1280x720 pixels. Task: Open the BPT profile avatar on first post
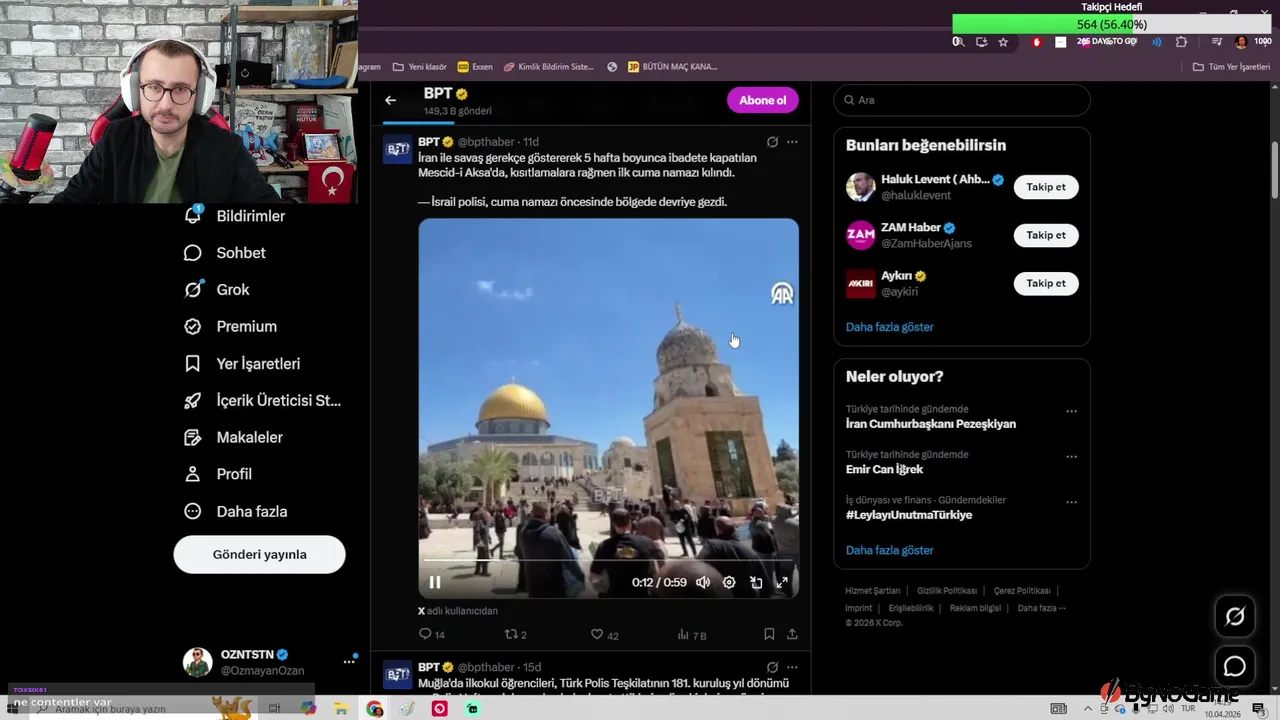tap(397, 149)
